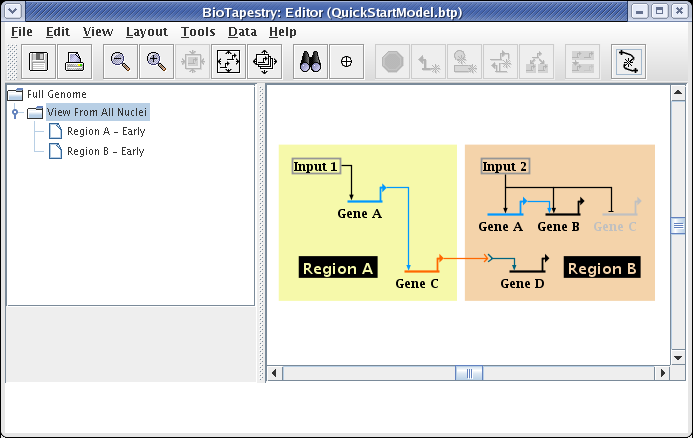Screen dimensions: 693x438
Task: Select Region A - Early in tree
Action: click(x=105, y=132)
